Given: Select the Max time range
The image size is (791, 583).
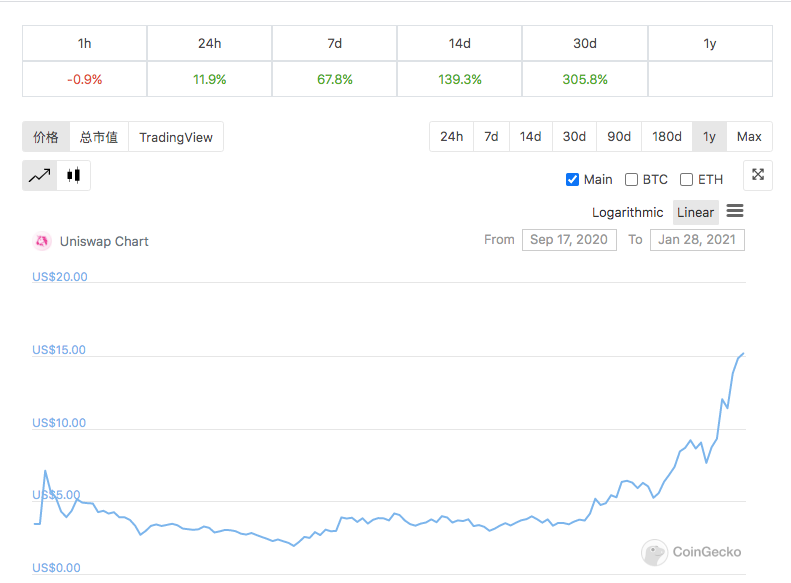Looking at the screenshot, I should (749, 137).
